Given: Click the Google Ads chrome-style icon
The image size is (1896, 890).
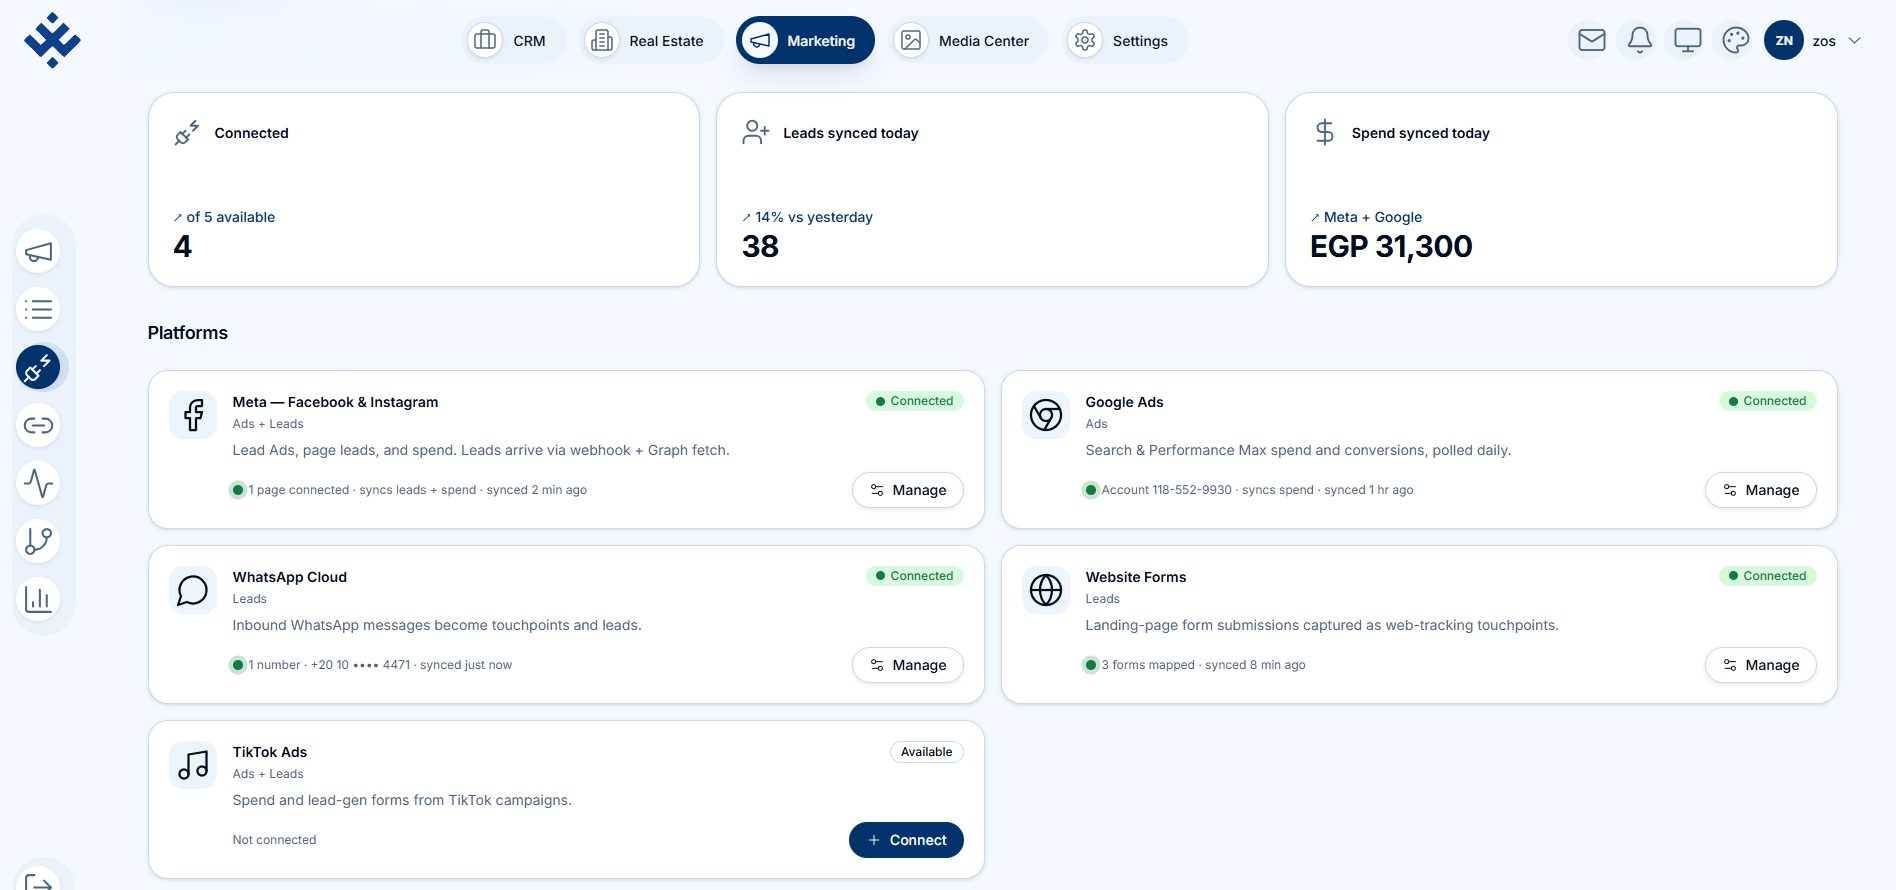Looking at the screenshot, I should point(1046,415).
